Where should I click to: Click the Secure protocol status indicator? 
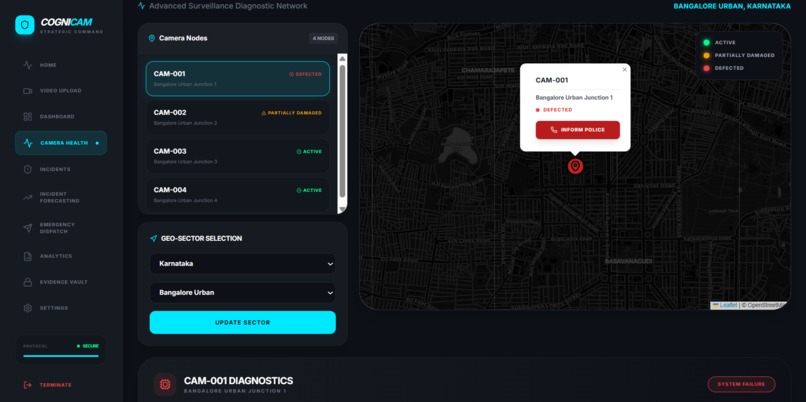(88, 346)
